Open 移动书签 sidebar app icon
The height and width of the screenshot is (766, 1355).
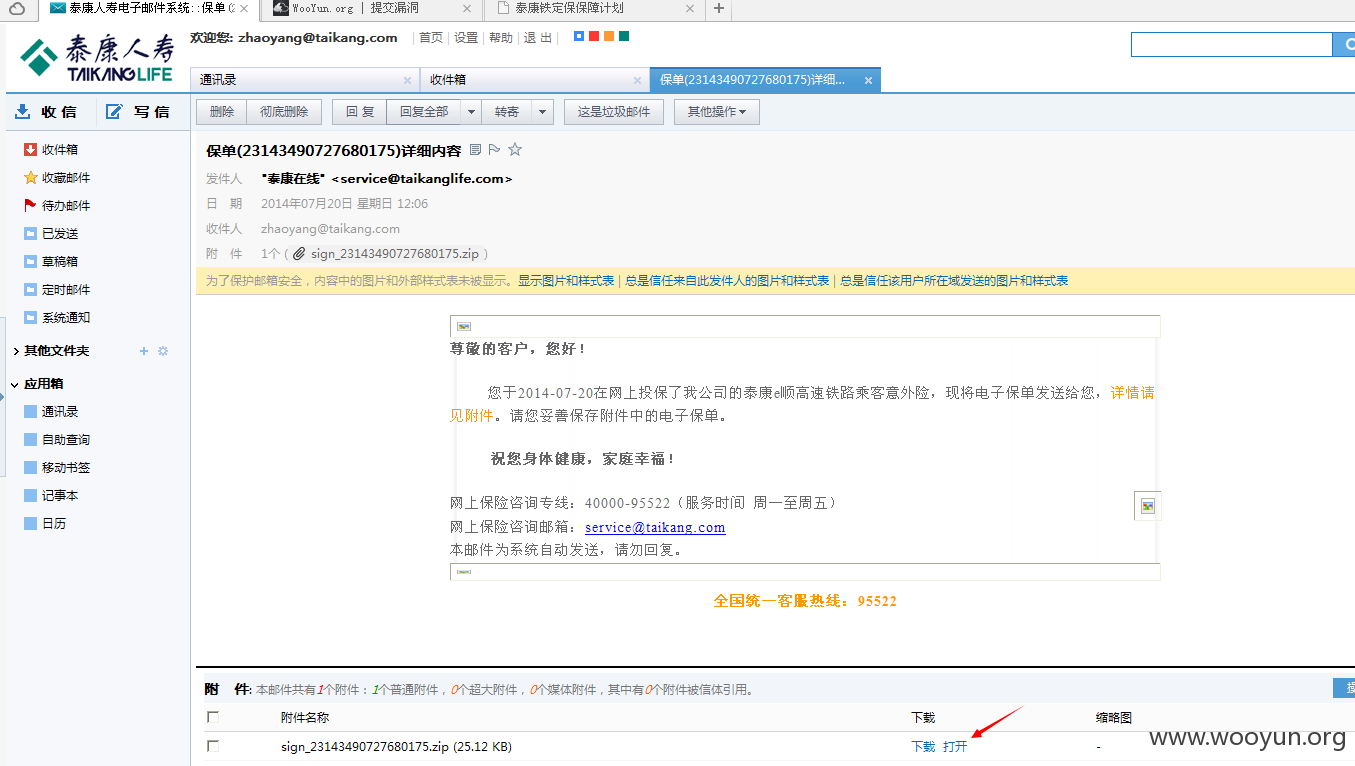pyautogui.click(x=30, y=468)
